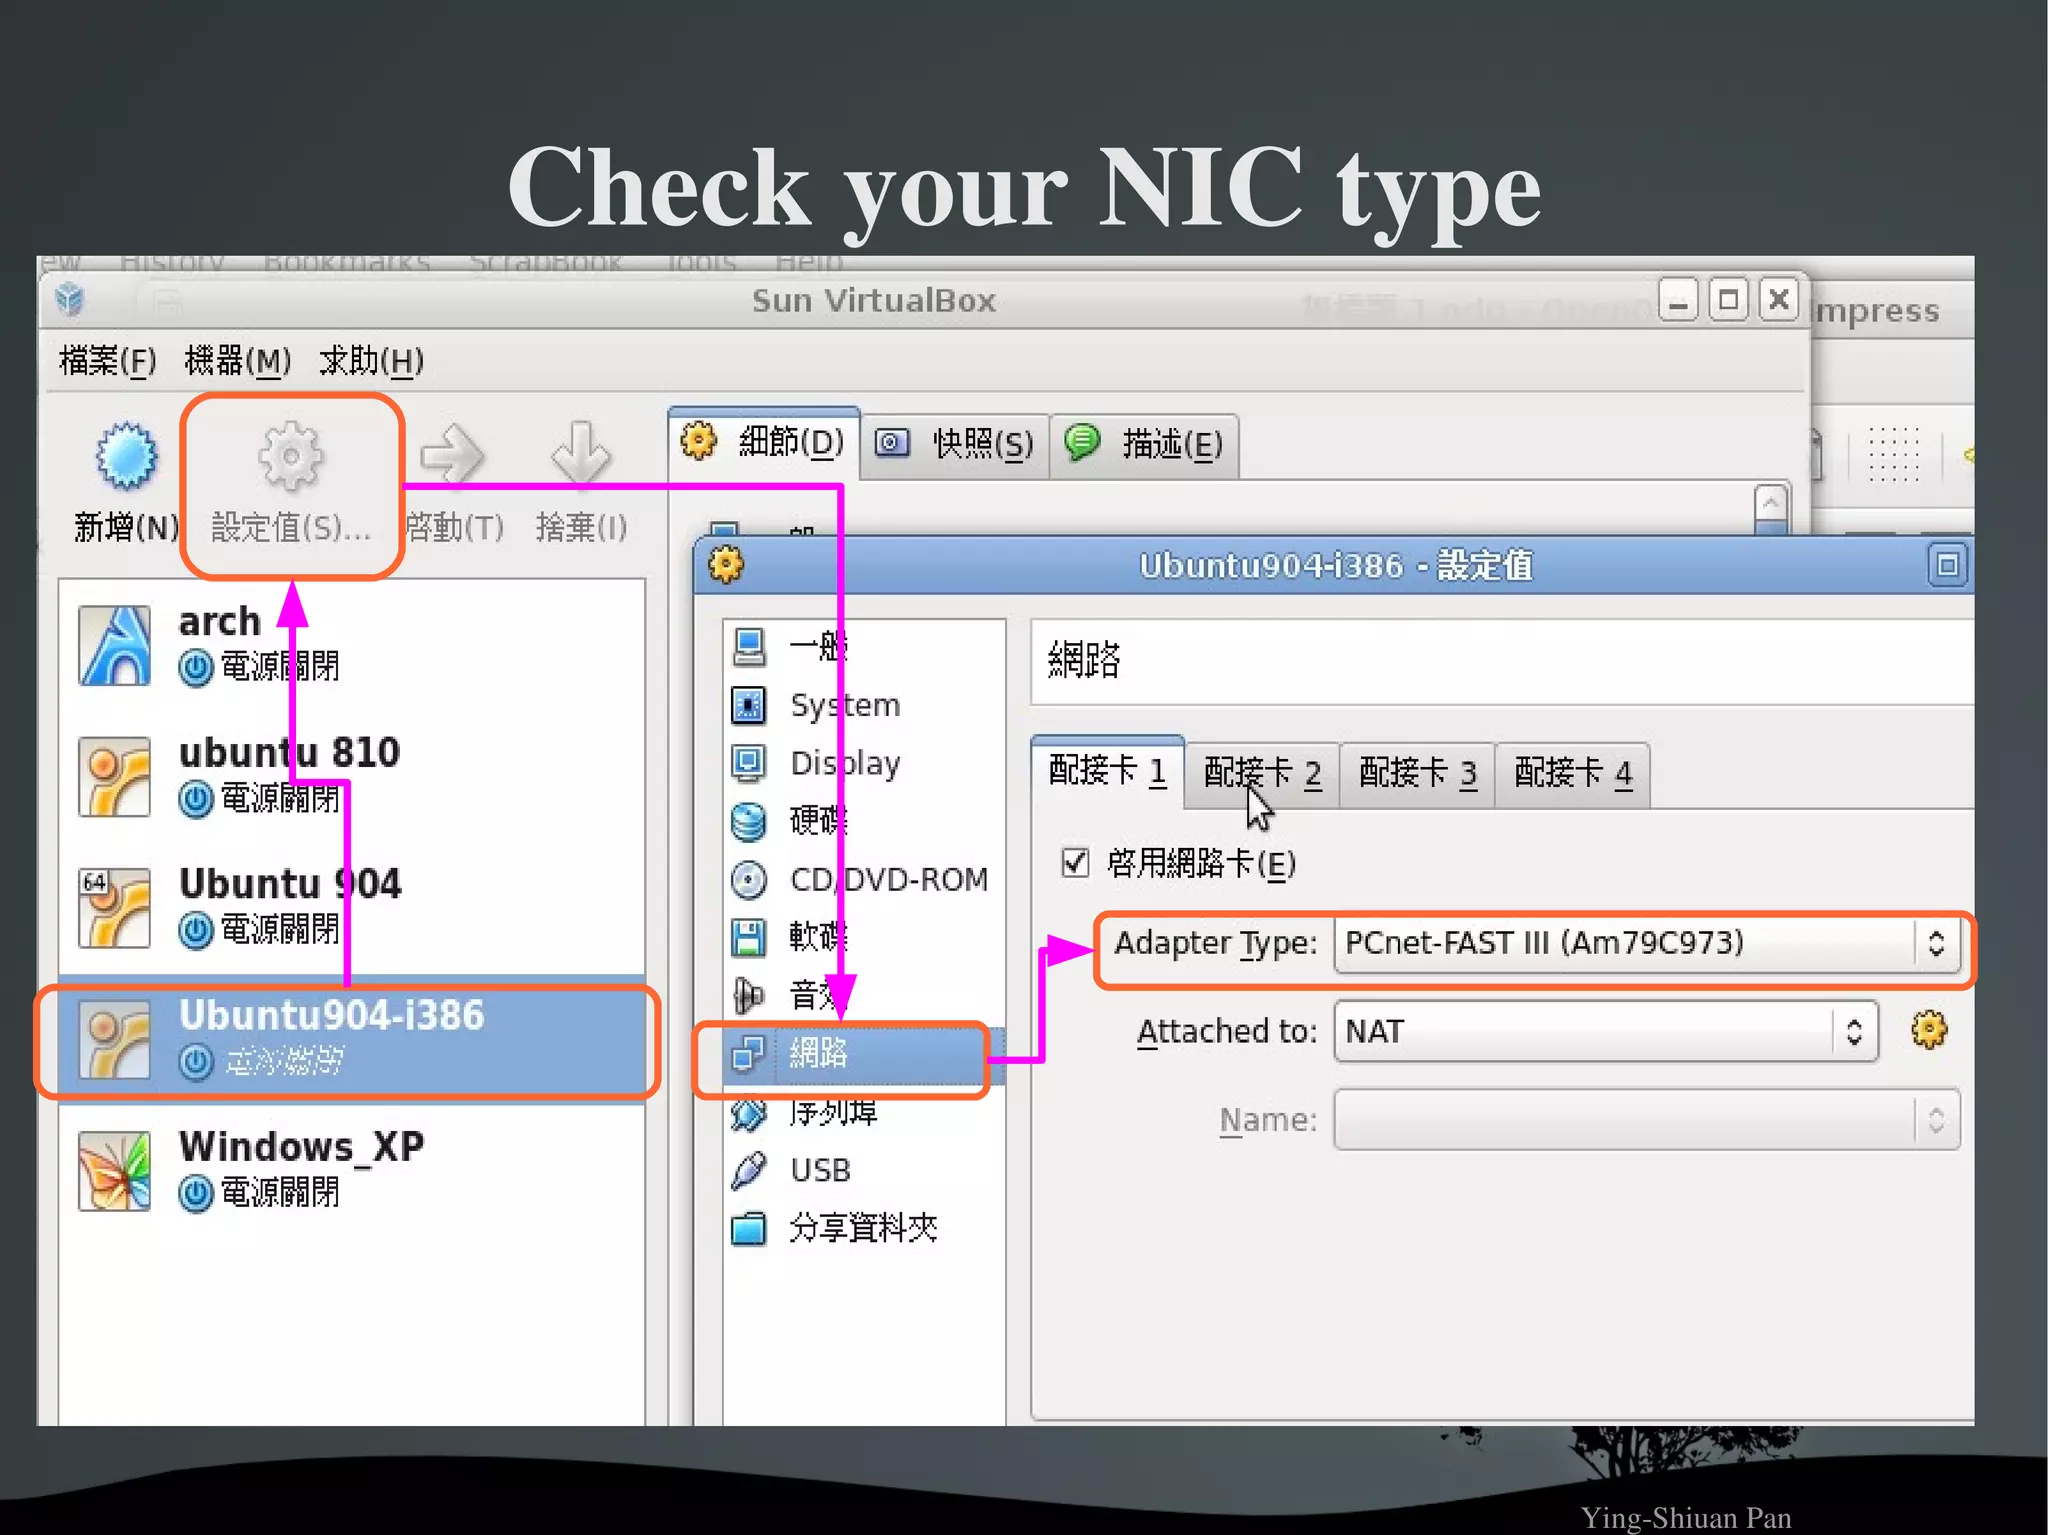
Task: Click the dotted grid icon in Impress window
Action: pyautogui.click(x=1894, y=454)
